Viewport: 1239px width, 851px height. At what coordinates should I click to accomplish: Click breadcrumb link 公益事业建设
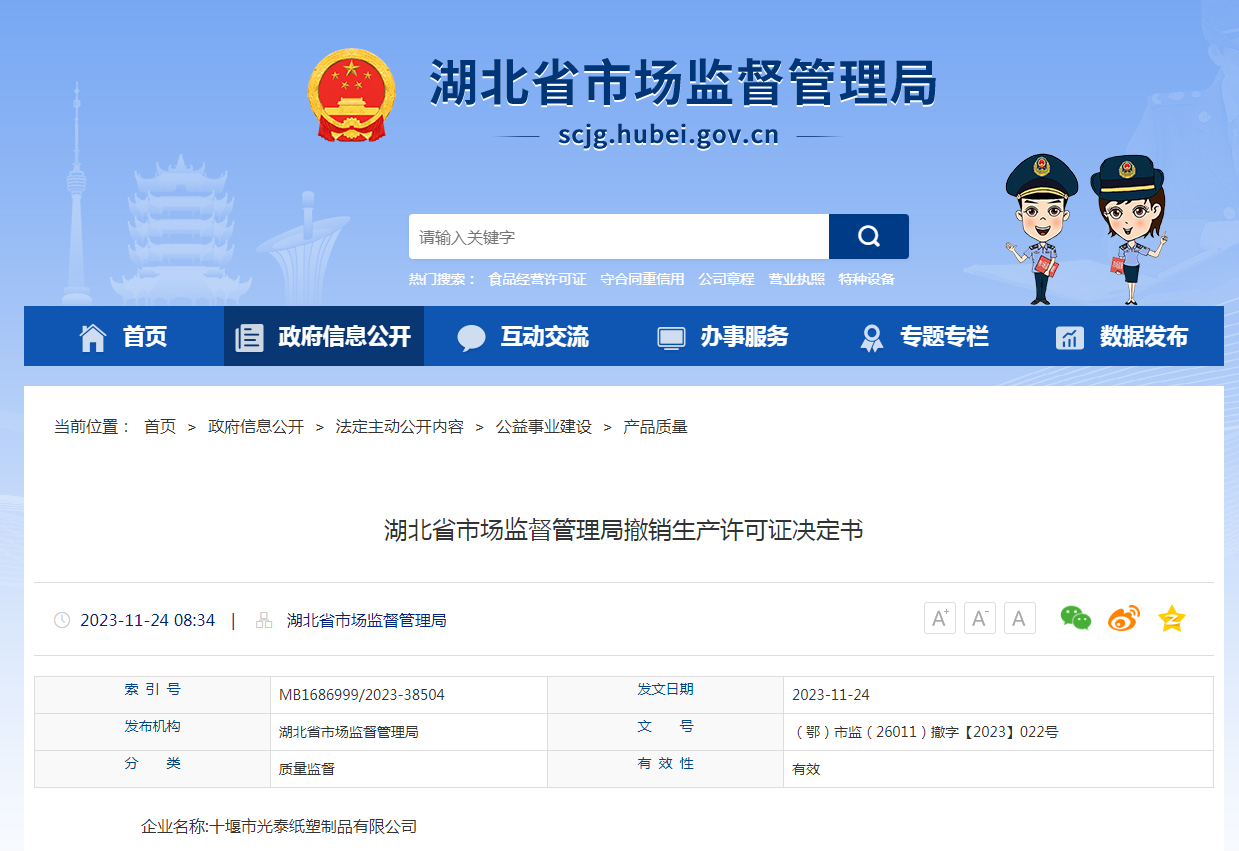coord(544,427)
